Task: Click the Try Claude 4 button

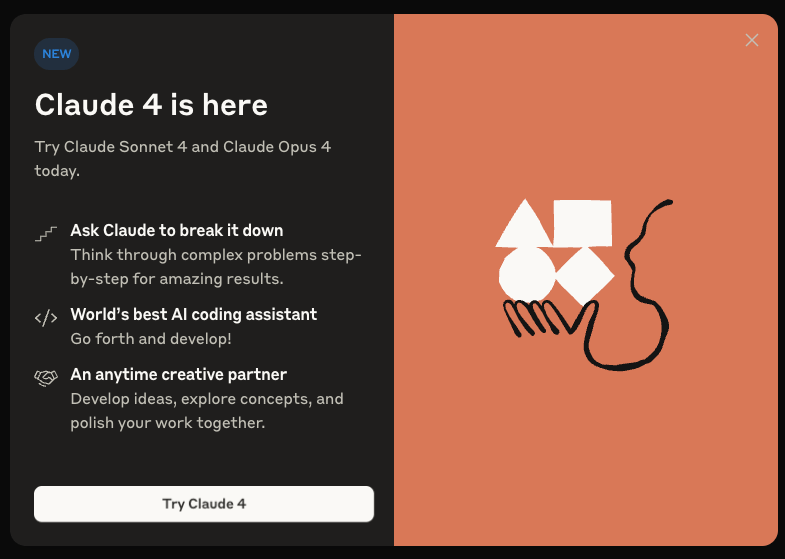Action: tap(204, 504)
